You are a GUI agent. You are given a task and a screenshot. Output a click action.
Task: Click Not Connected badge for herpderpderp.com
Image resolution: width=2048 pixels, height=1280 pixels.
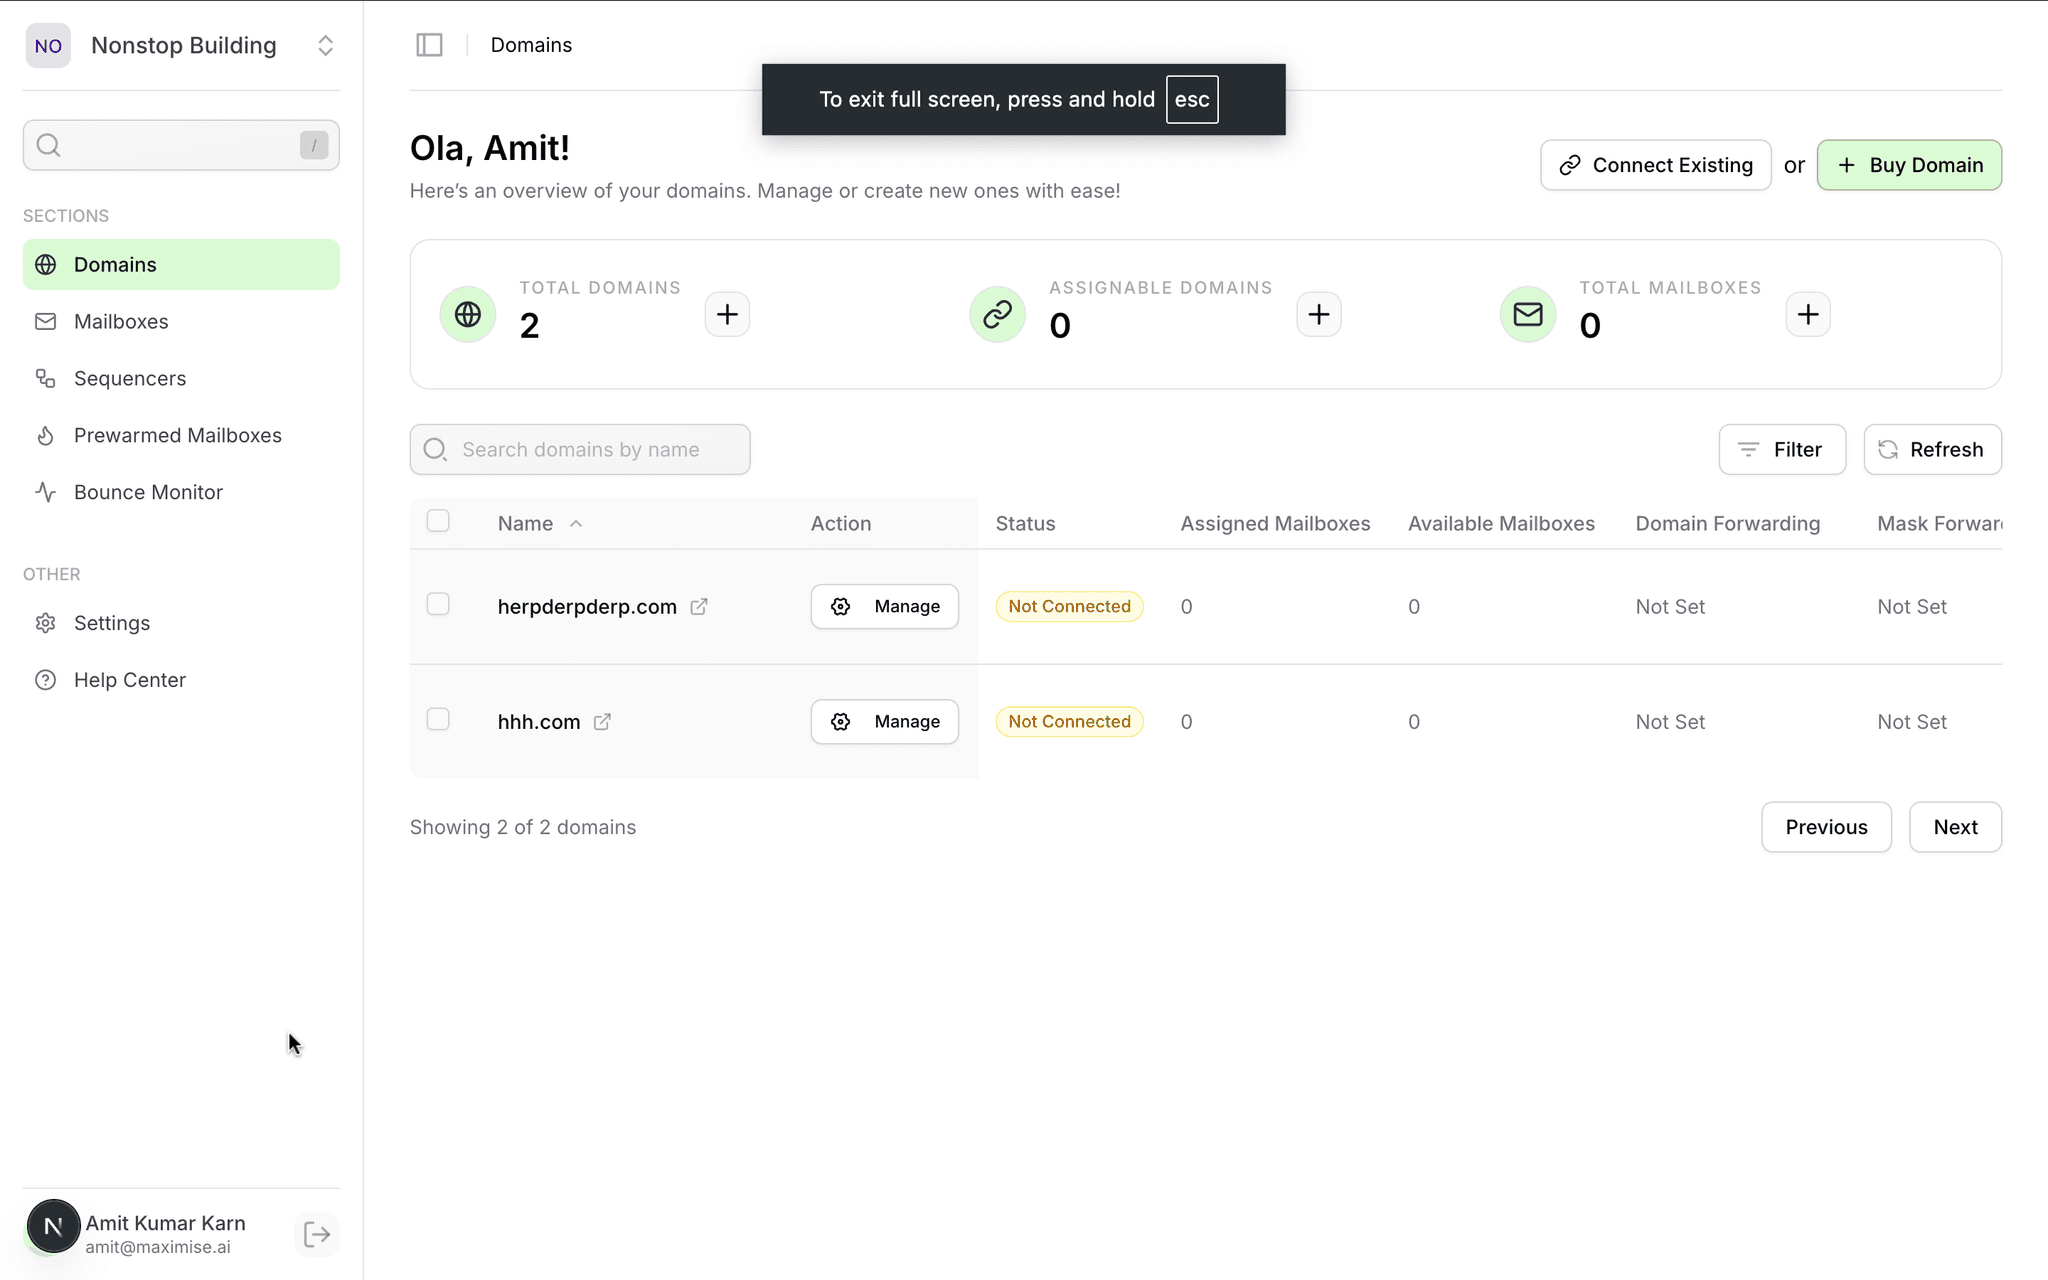coord(1069,606)
